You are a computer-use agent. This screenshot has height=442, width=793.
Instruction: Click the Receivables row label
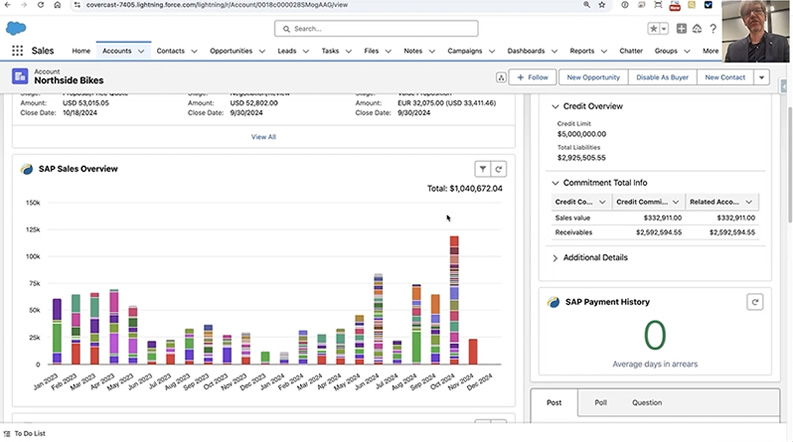pos(574,233)
